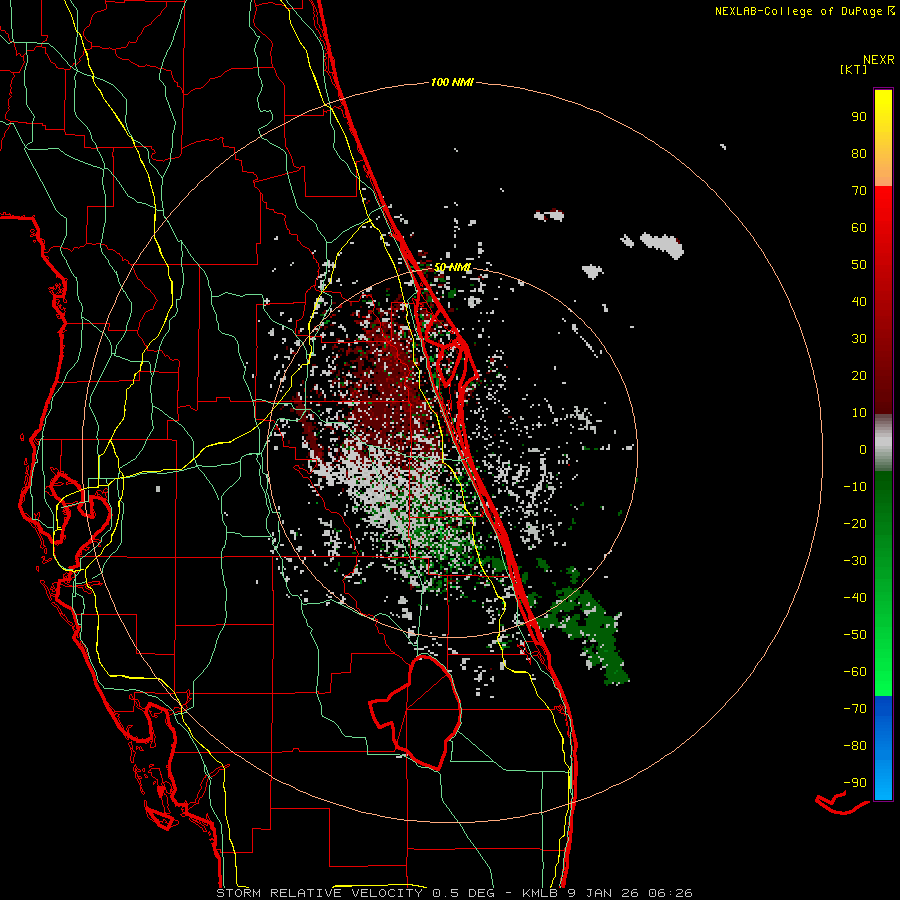Click the Lake Okeechobee outline on the map
Screen dimensions: 900x900
(x=416, y=712)
